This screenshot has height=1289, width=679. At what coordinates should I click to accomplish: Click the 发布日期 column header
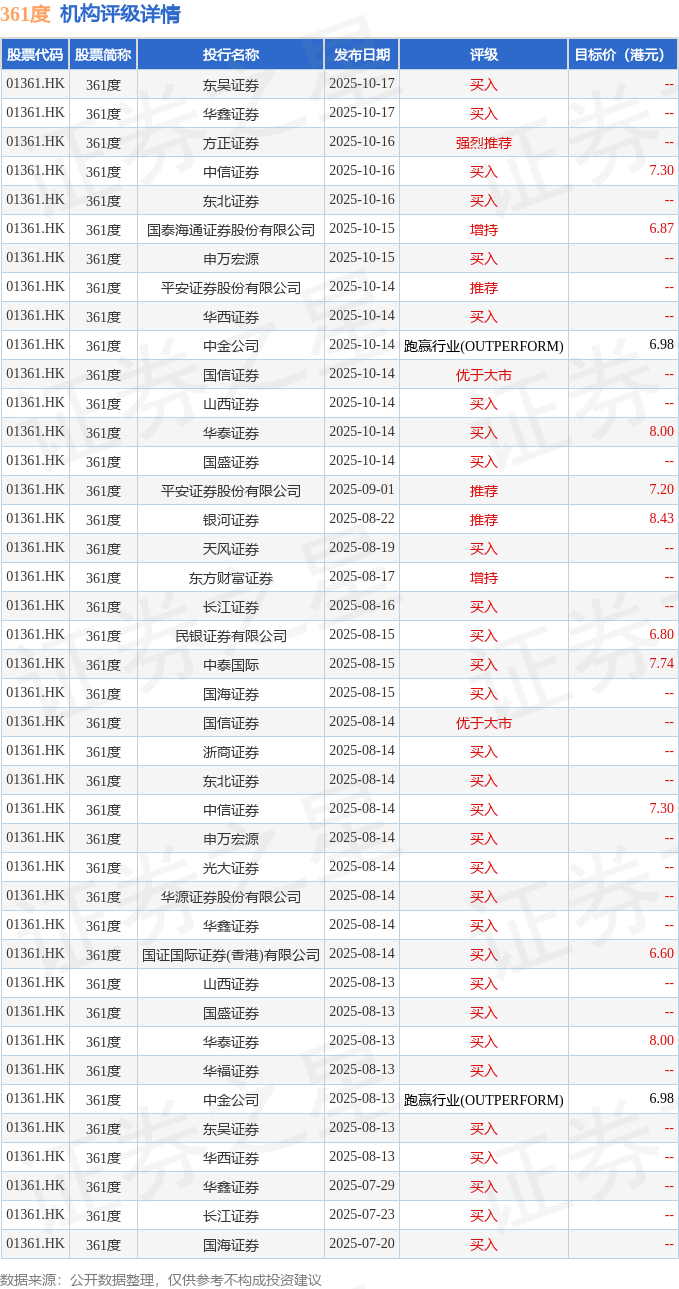[362, 55]
